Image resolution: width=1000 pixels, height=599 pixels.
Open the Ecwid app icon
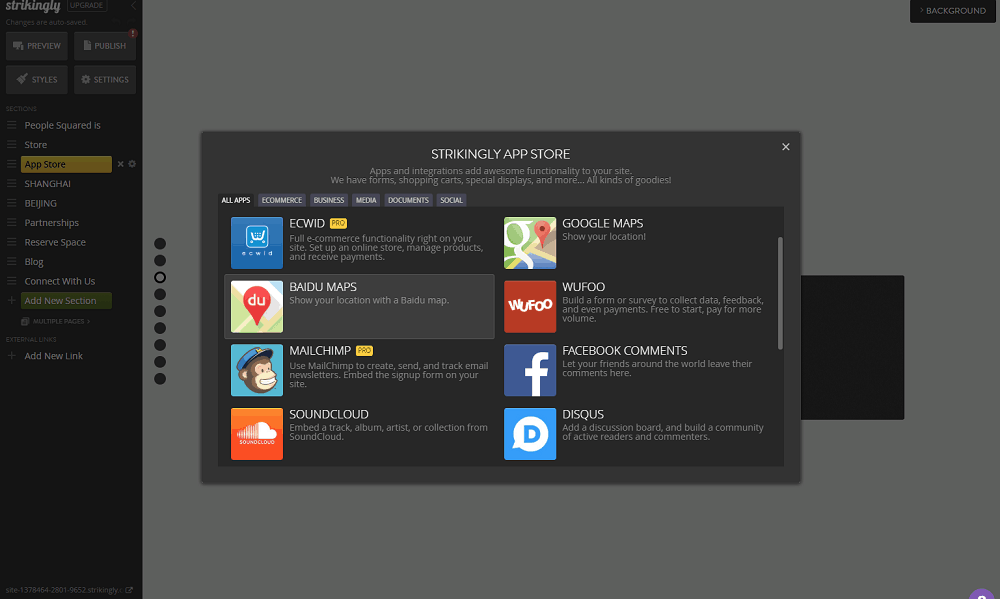pyautogui.click(x=256, y=242)
